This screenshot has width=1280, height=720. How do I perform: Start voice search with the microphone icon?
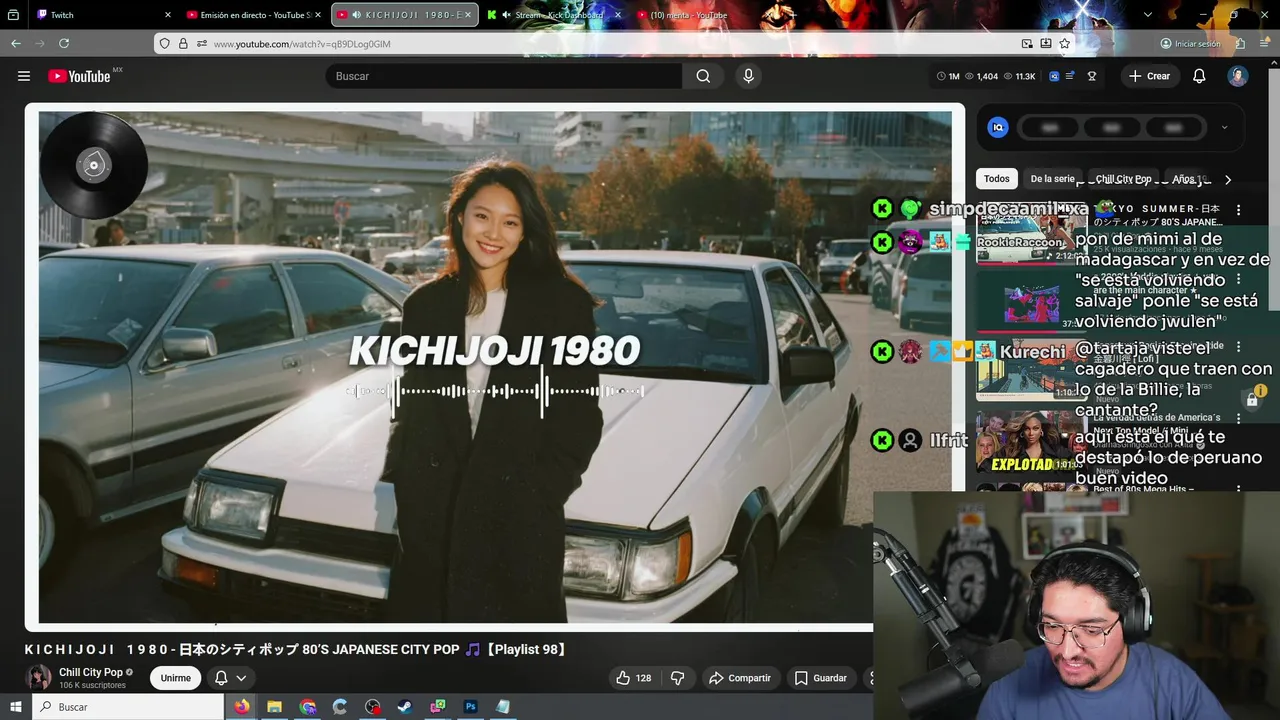pyautogui.click(x=748, y=76)
